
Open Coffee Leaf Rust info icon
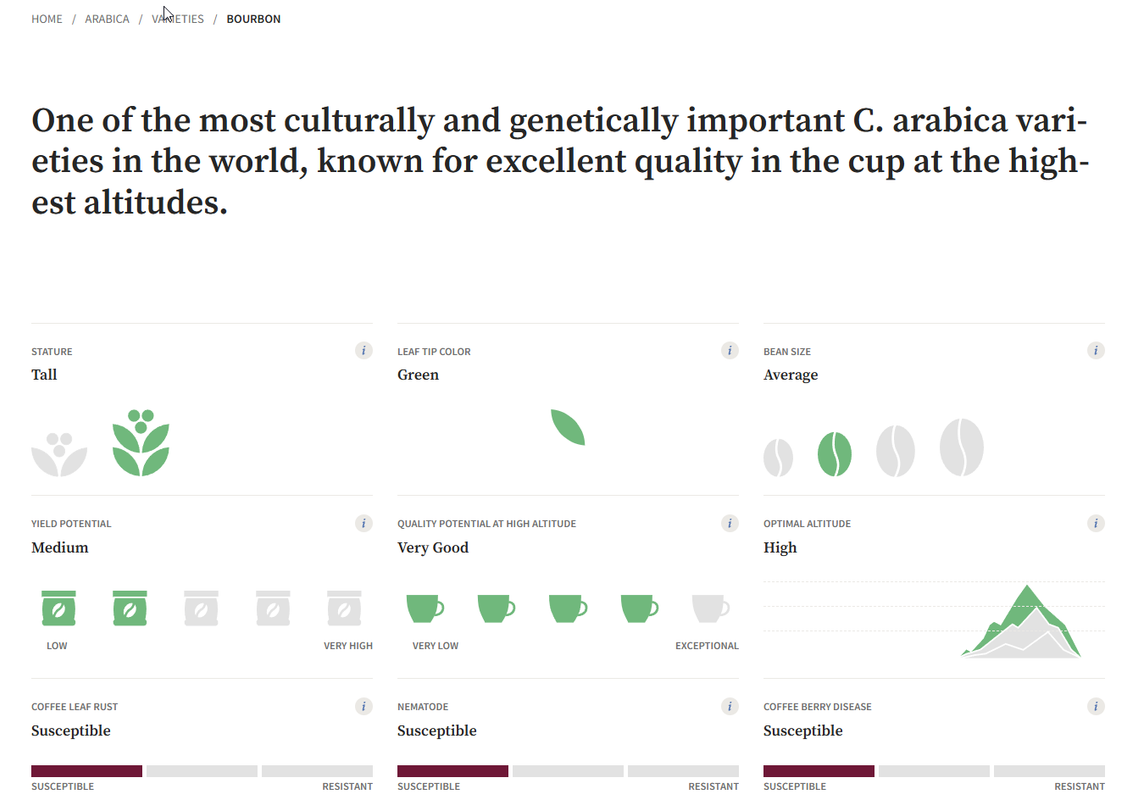tap(364, 706)
